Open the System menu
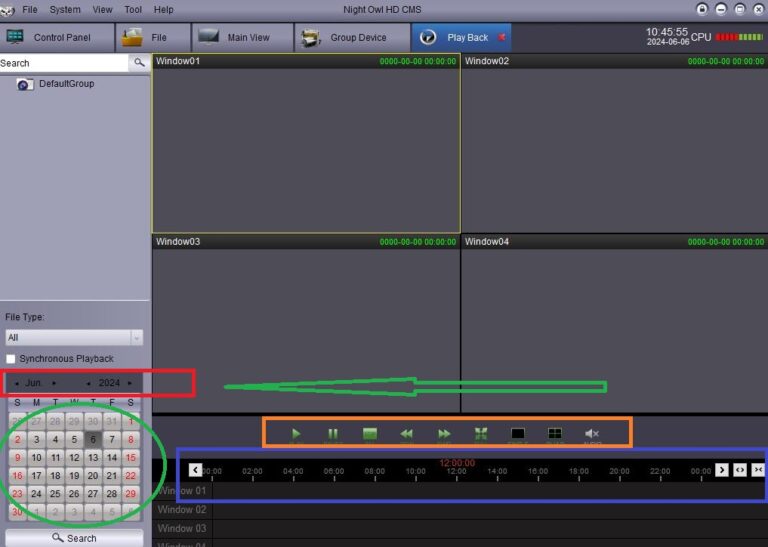The image size is (768, 547). [65, 9]
